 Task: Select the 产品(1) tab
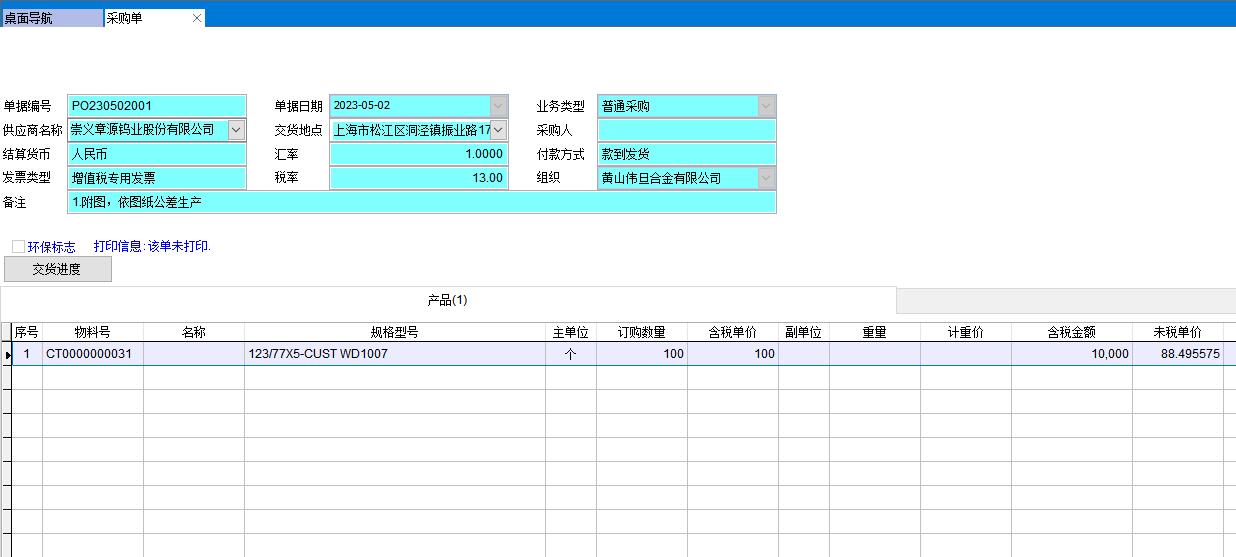[x=447, y=300]
